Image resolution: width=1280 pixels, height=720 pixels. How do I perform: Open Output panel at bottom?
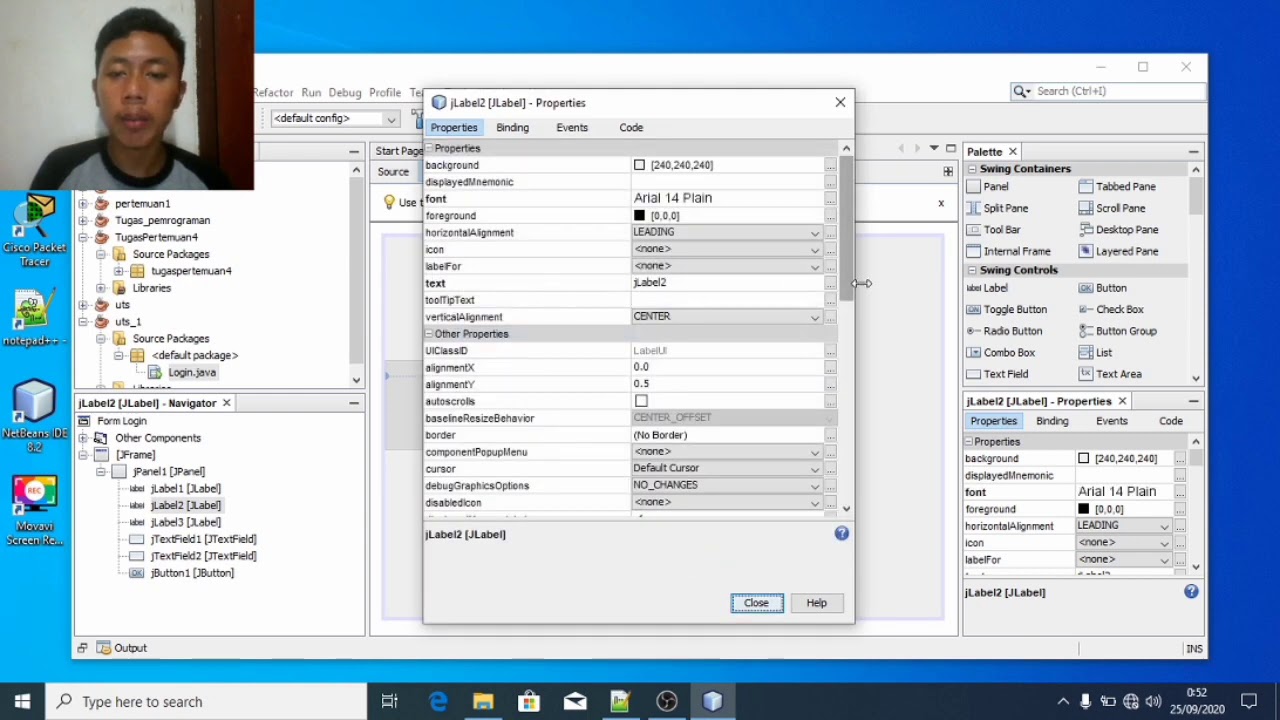(122, 648)
